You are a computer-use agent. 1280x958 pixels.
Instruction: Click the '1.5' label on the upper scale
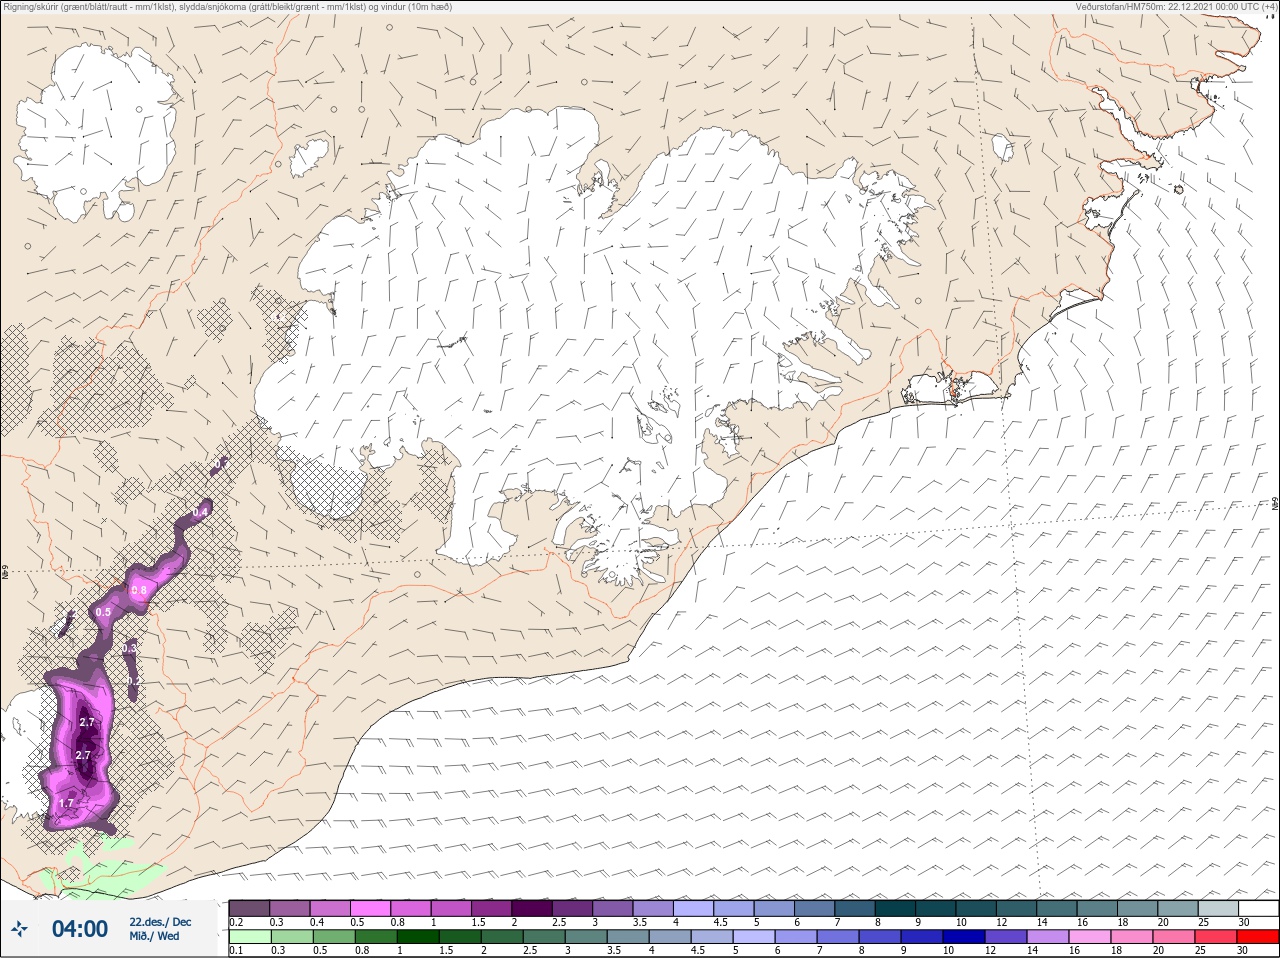tap(479, 922)
